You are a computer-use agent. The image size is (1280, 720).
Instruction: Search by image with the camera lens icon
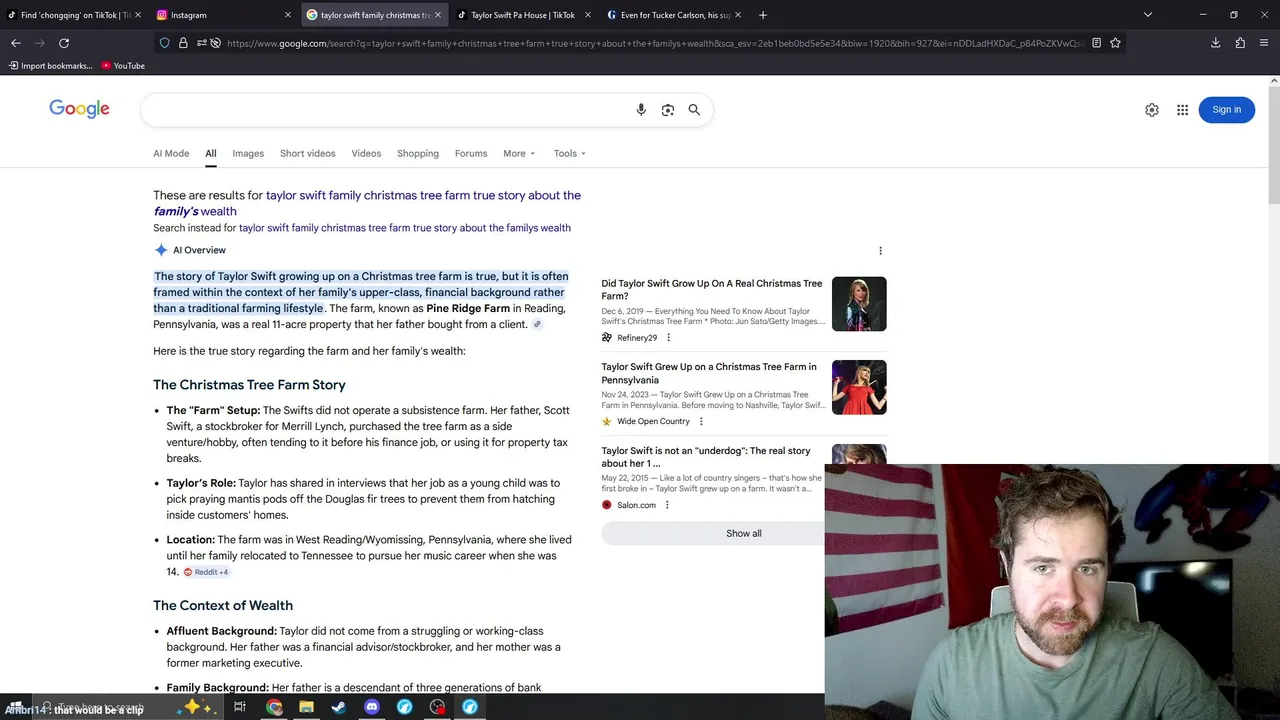click(668, 110)
